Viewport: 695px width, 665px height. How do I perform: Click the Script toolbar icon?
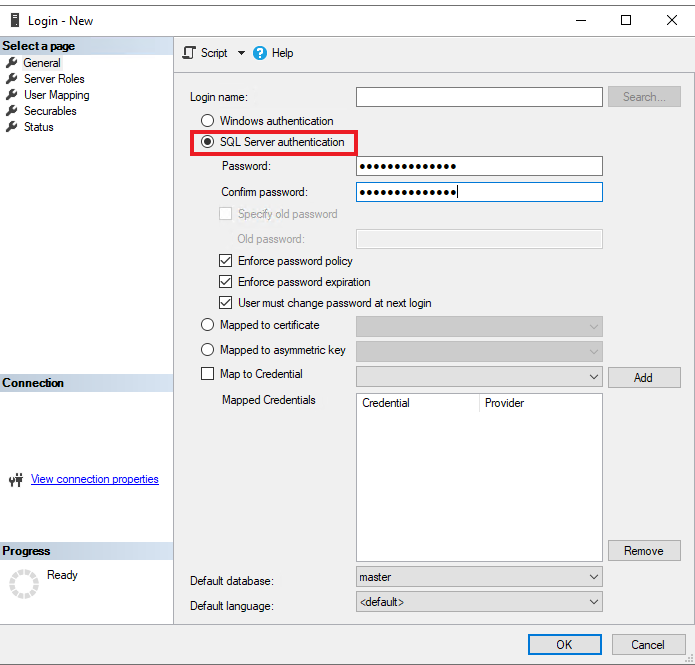pos(189,53)
